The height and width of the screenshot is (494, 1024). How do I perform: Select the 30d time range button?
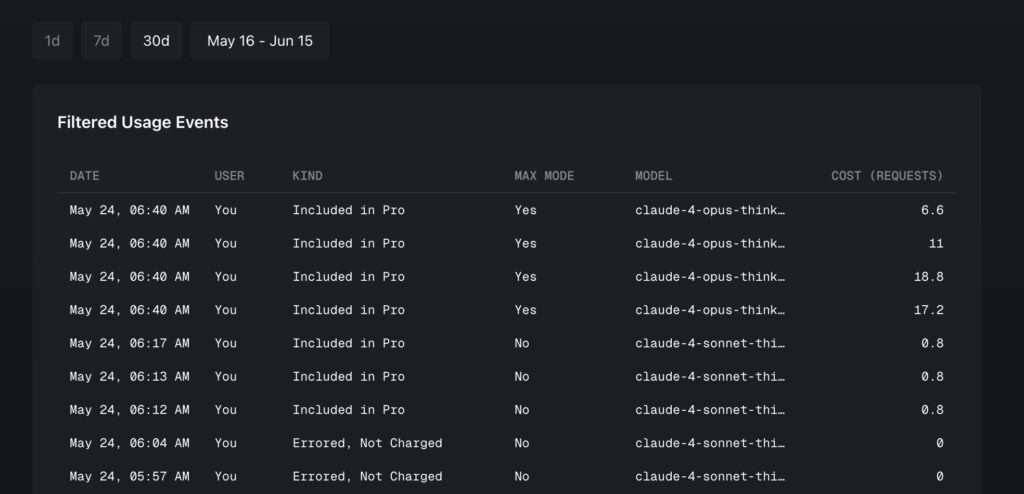pos(156,41)
